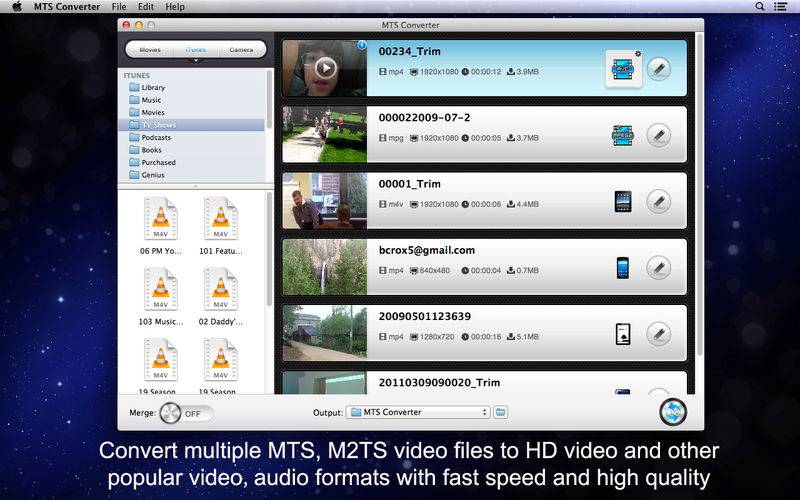Edit the 20090501123639 video with pencil icon
This screenshot has width=800, height=500.
point(658,333)
